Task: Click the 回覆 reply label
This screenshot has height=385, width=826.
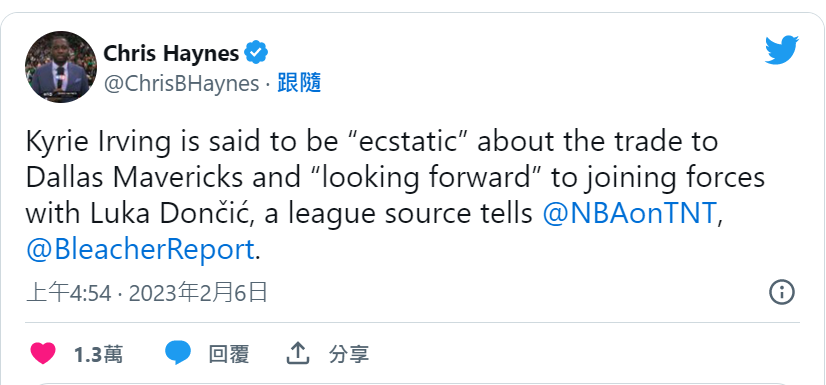Action: (x=229, y=354)
